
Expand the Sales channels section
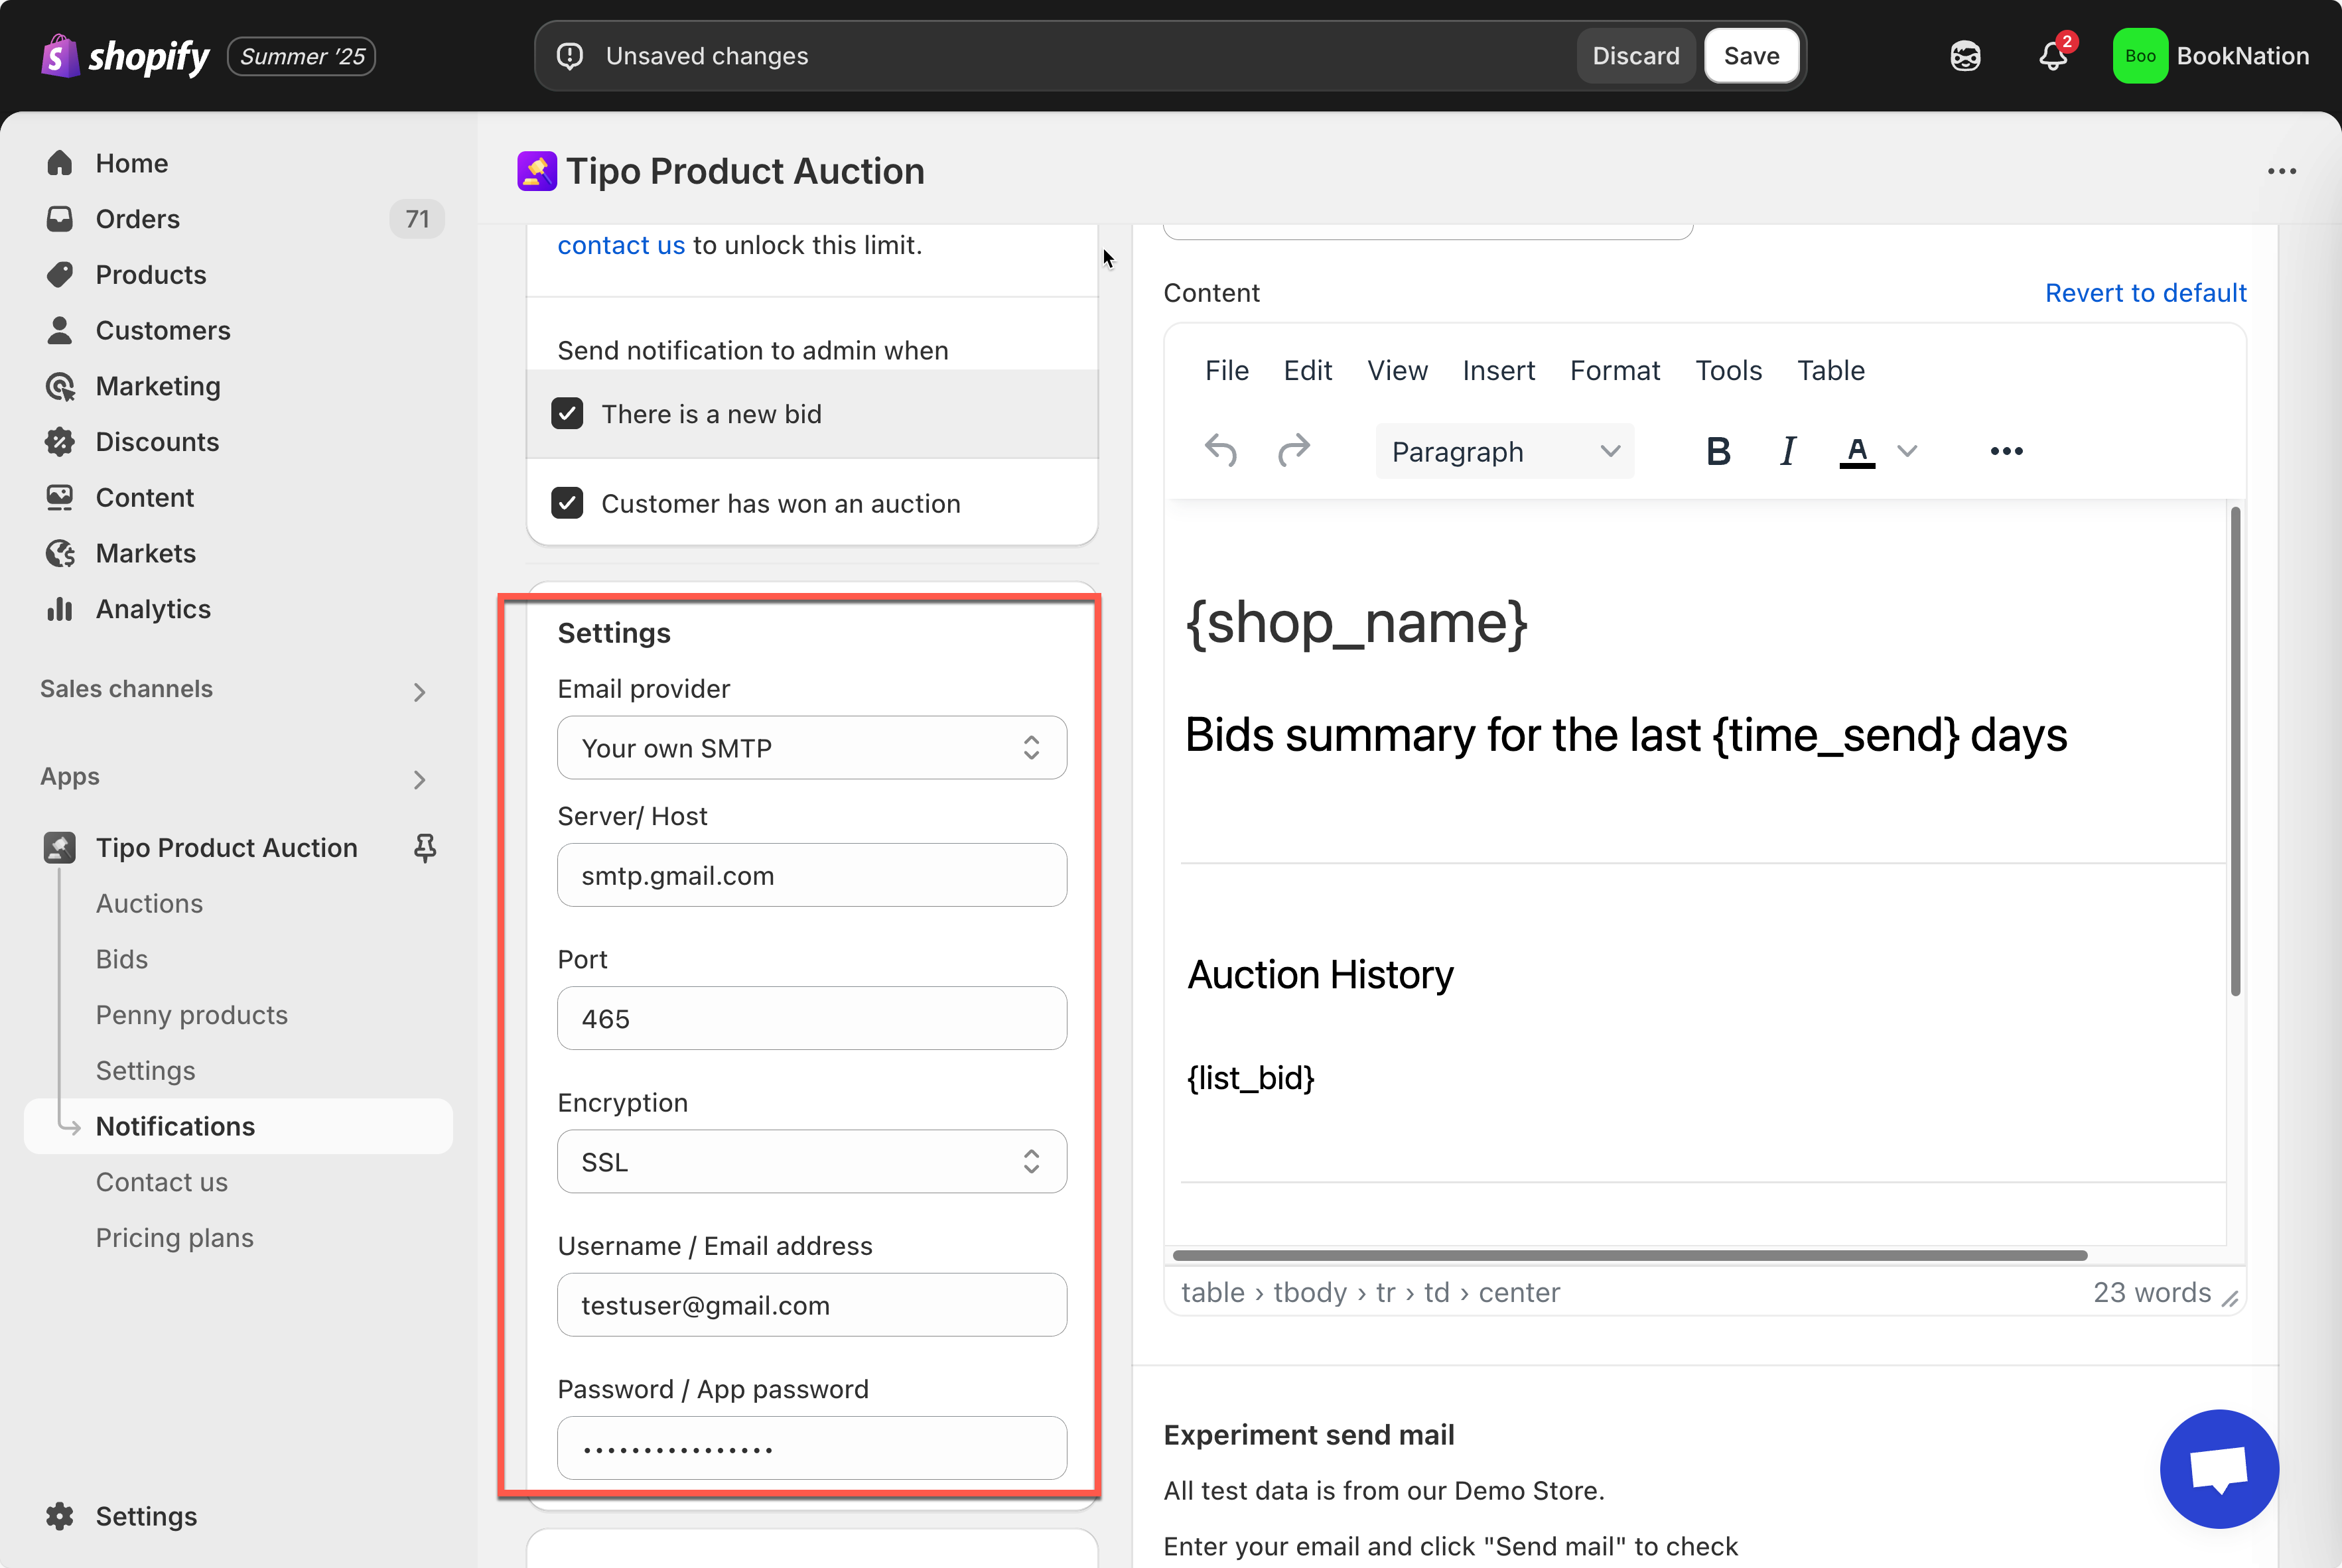[419, 691]
